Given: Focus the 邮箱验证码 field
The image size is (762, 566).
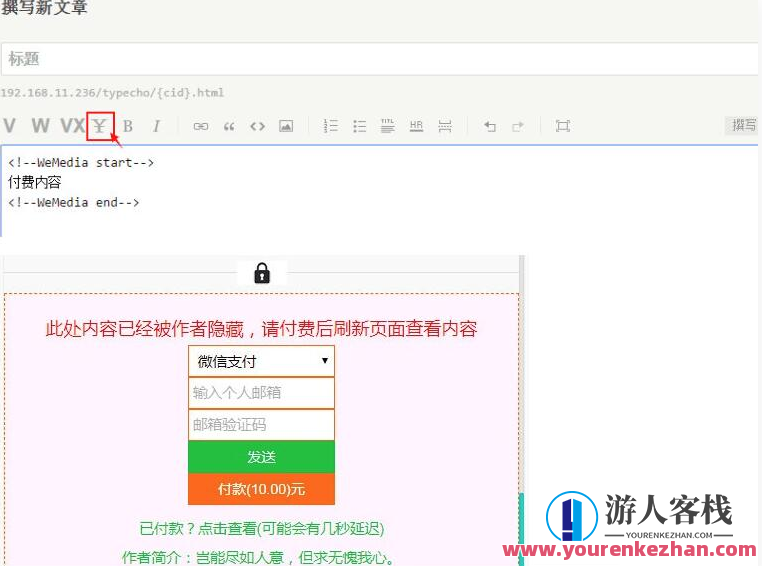Looking at the screenshot, I should [x=261, y=425].
